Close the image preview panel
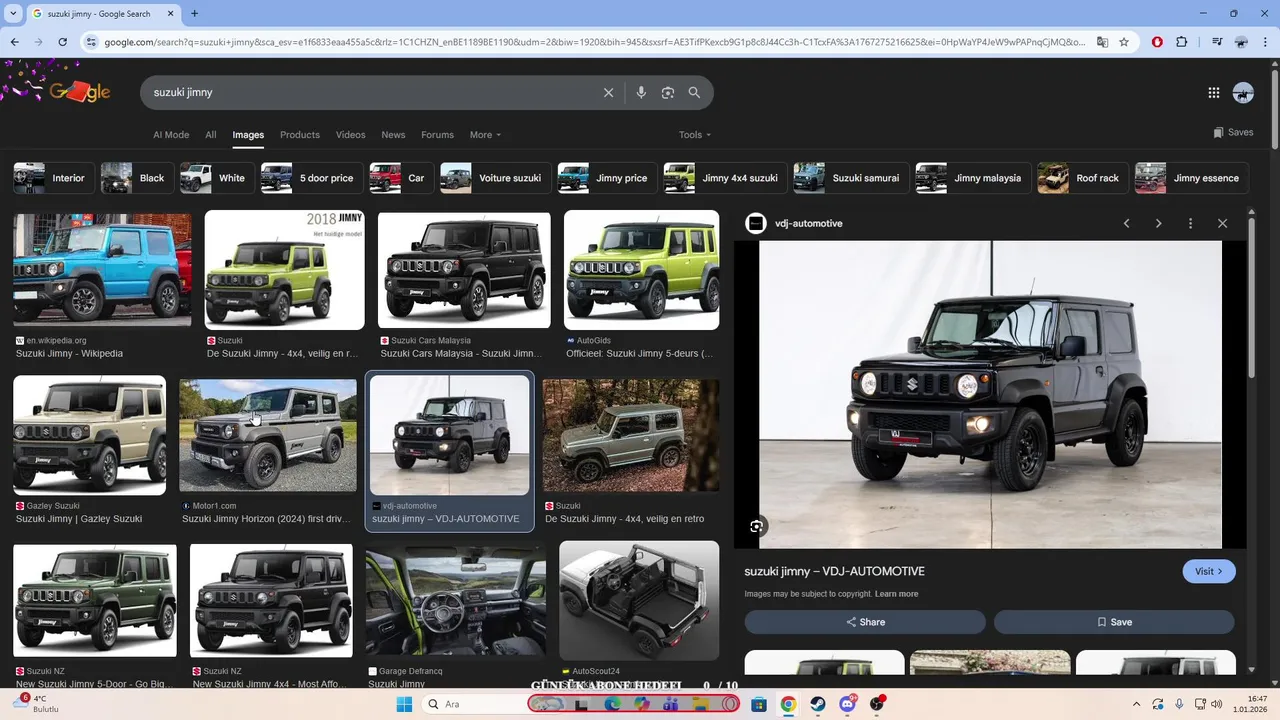The height and width of the screenshot is (720, 1280). [1222, 223]
